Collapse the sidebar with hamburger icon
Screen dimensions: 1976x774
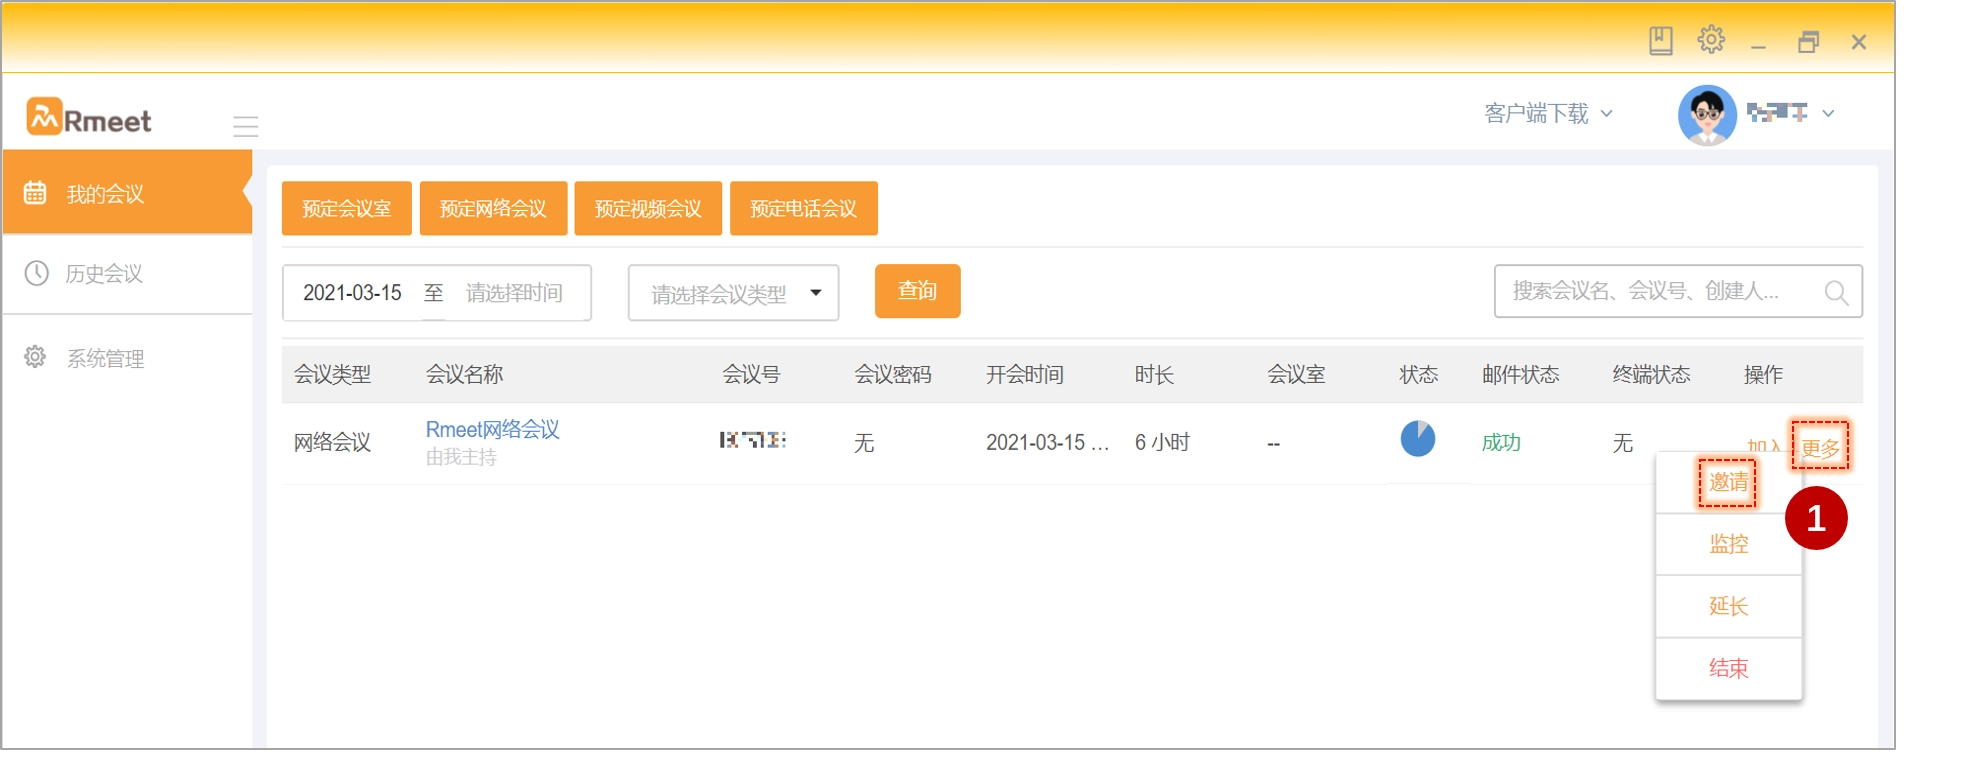(x=245, y=126)
